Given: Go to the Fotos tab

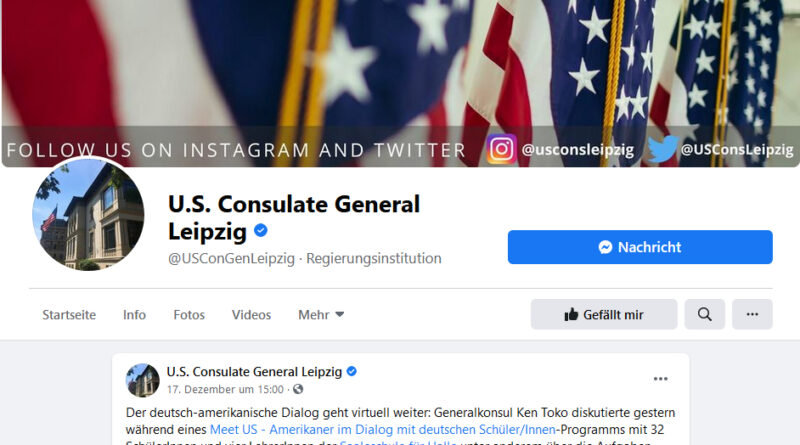Looking at the screenshot, I should click(189, 315).
